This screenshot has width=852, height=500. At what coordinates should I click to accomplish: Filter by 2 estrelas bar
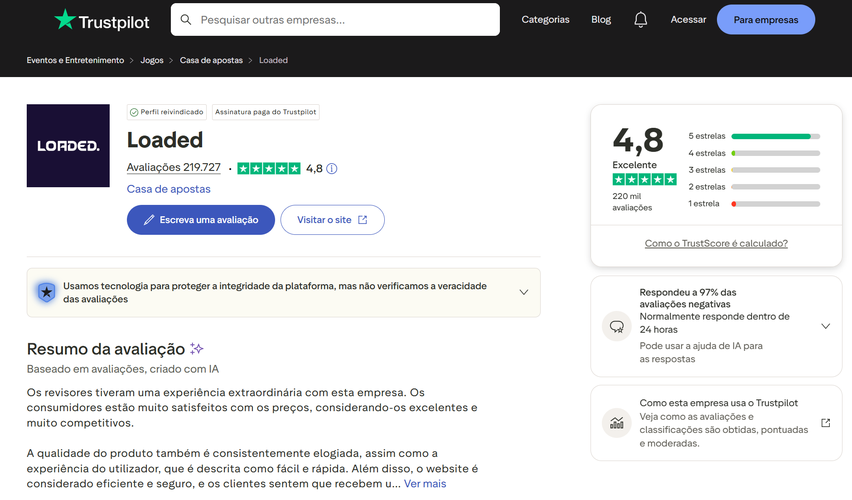pos(754,187)
